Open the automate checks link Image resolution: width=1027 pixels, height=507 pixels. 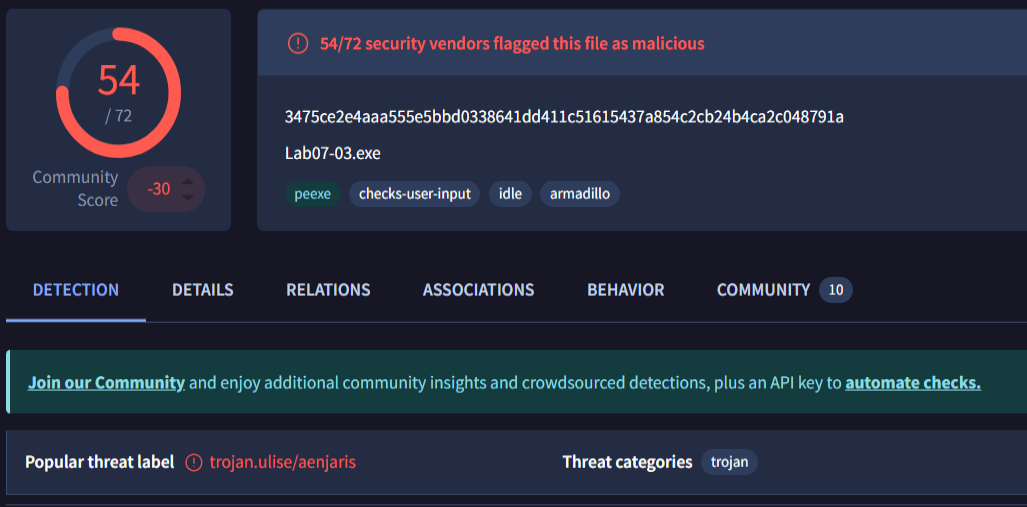[913, 383]
